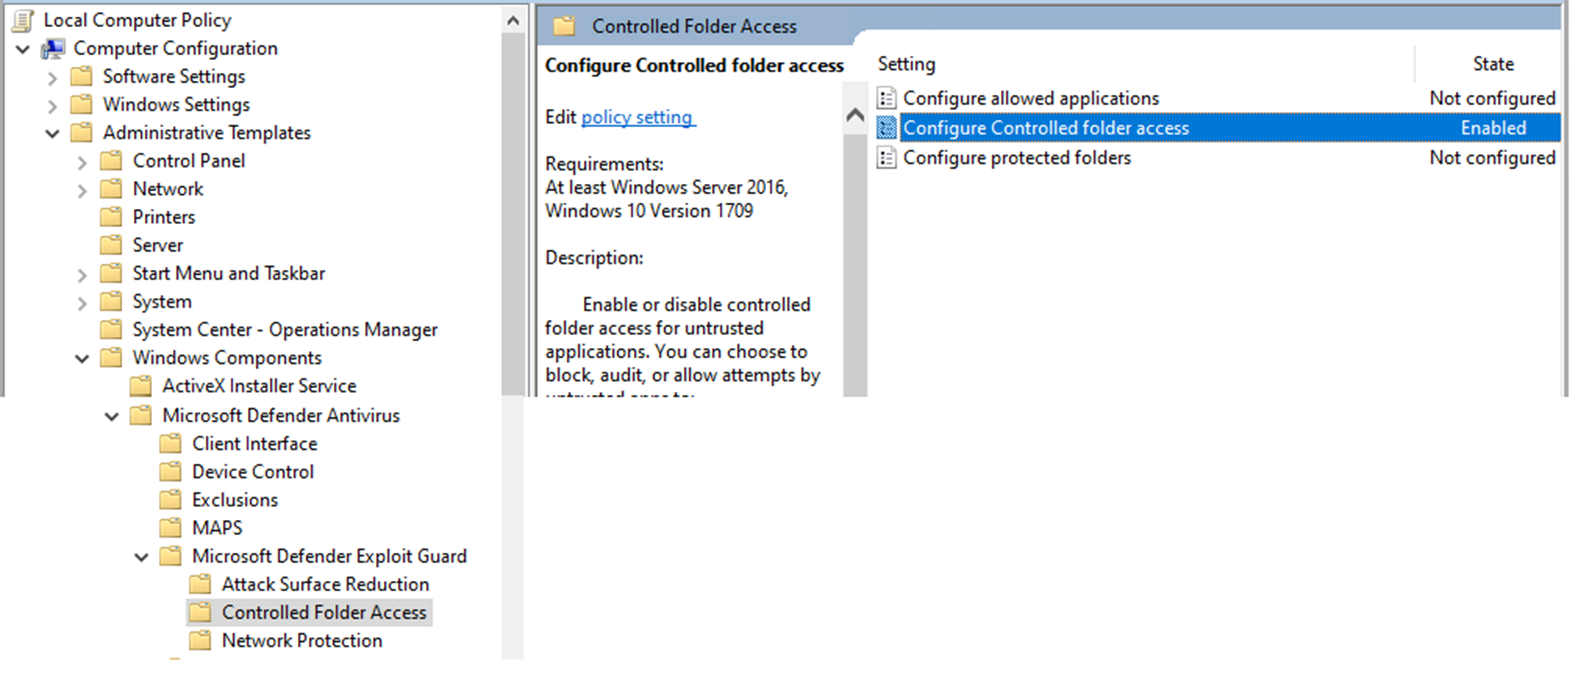Viewport: 1589px width, 683px height.
Task: Click the Control Panel folder icon
Action: [x=112, y=160]
